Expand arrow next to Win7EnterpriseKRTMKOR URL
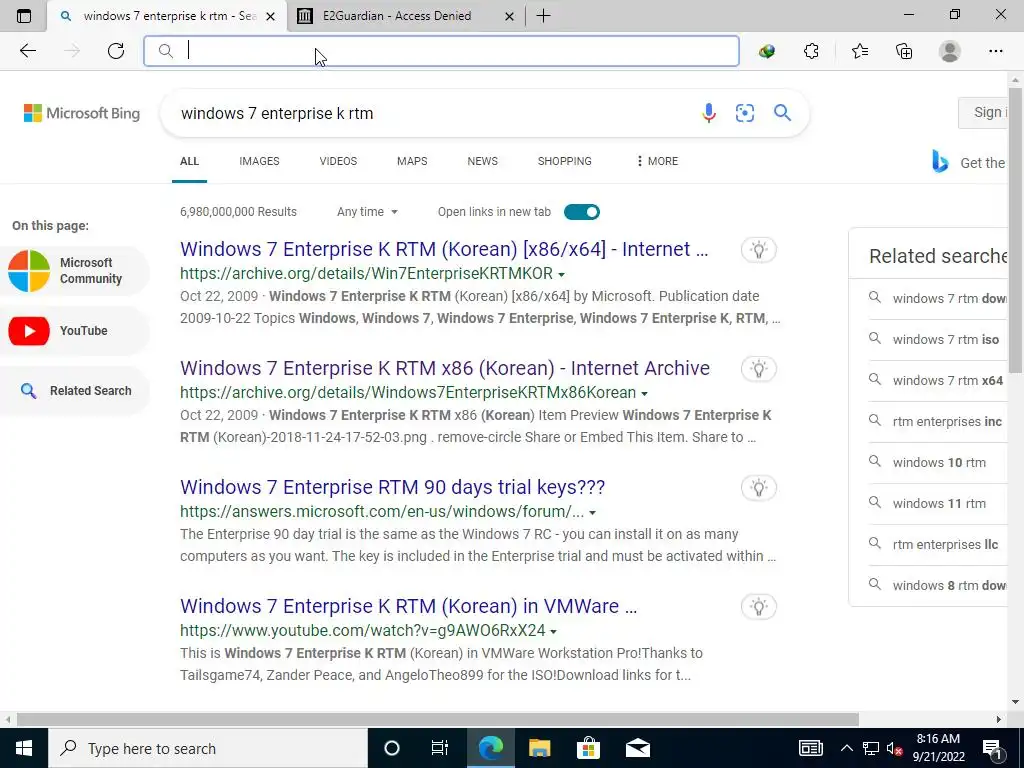The image size is (1024, 768). tap(561, 274)
